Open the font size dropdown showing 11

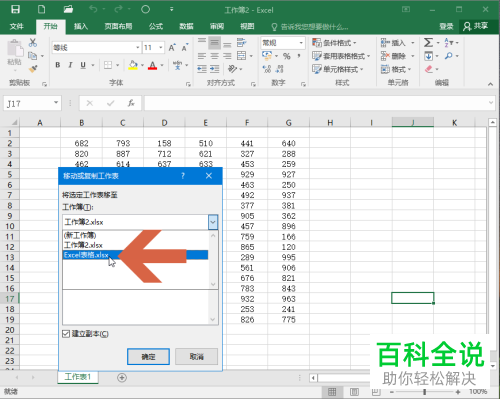coord(161,48)
